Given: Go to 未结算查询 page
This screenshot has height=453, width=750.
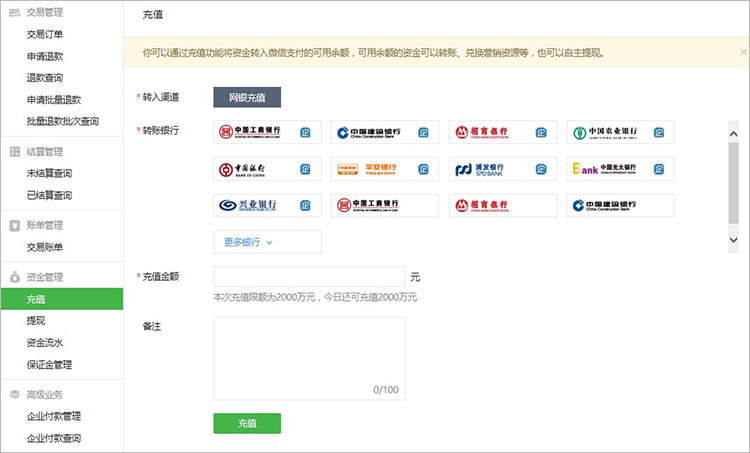Looking at the screenshot, I should [x=49, y=173].
